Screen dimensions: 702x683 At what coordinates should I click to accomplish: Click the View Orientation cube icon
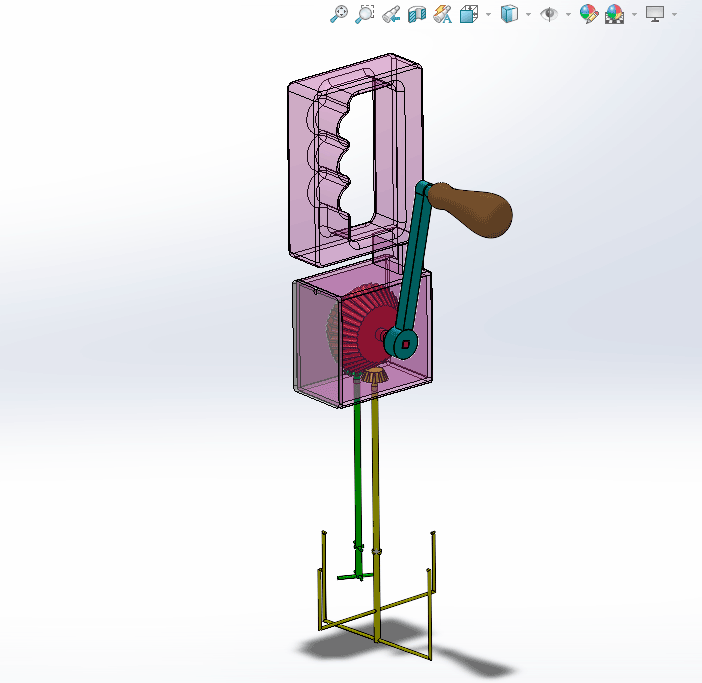pos(469,14)
